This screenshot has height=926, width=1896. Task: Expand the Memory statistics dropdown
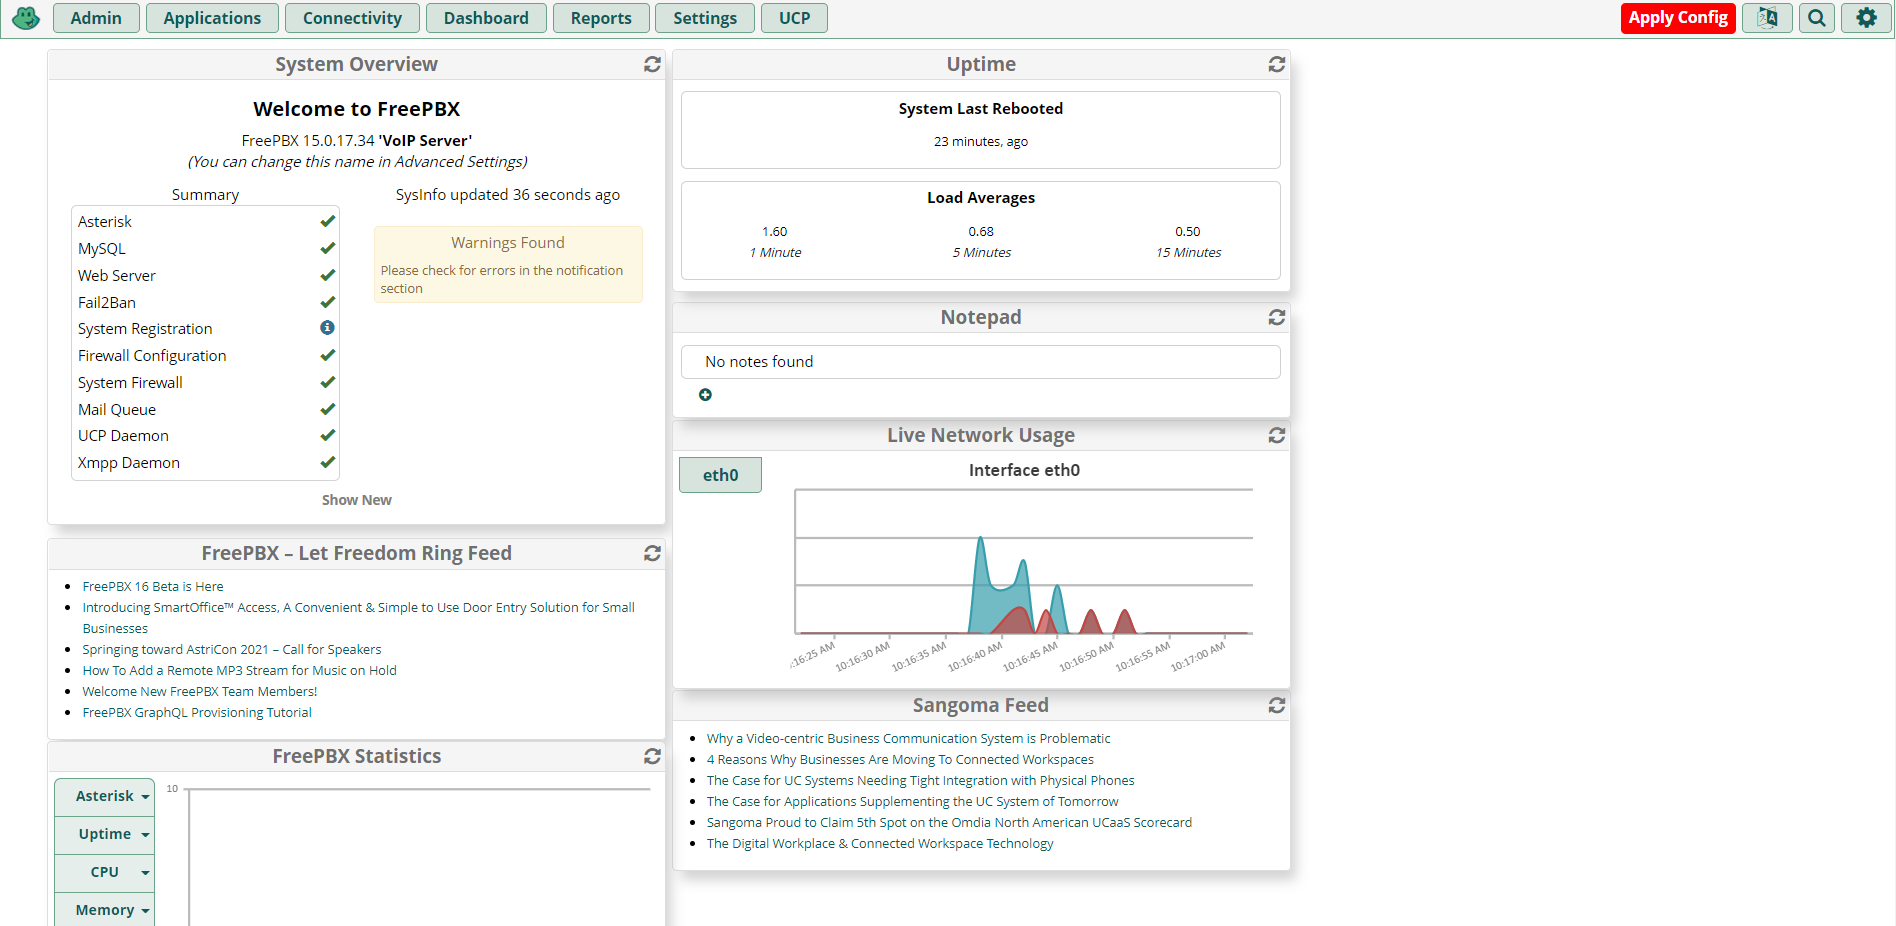pos(105,910)
